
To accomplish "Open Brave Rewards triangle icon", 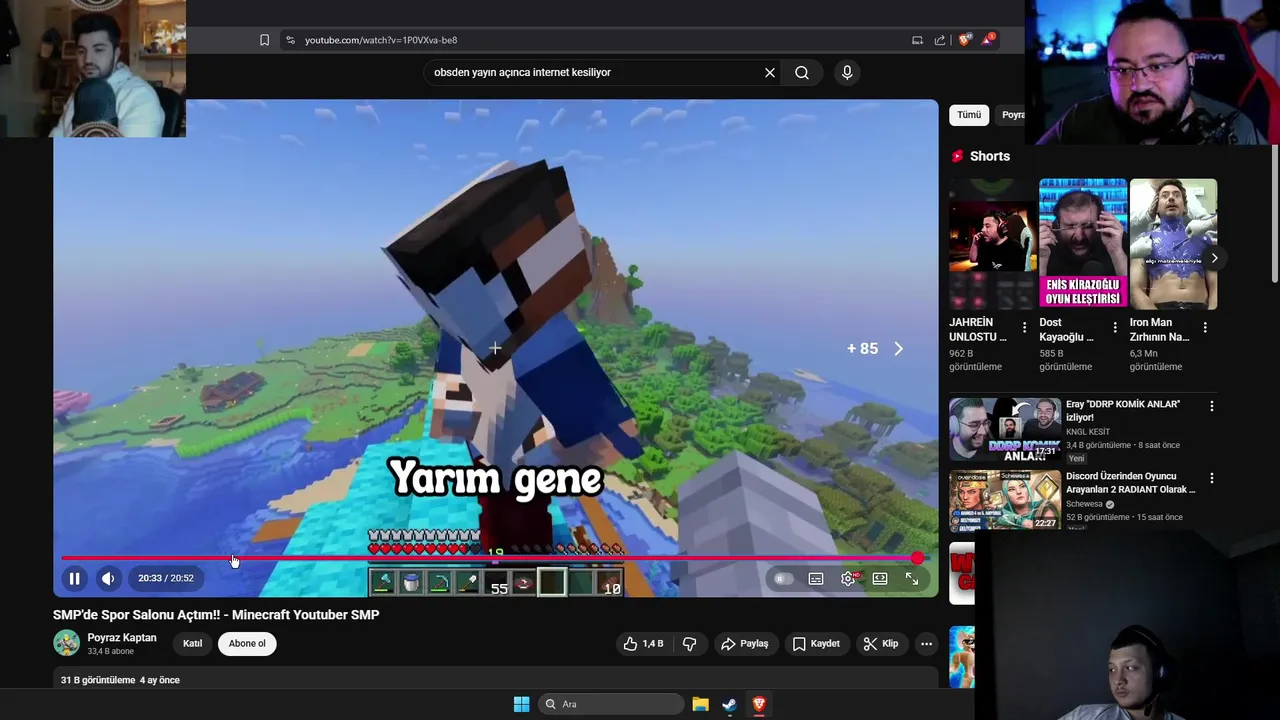I will (x=988, y=40).
